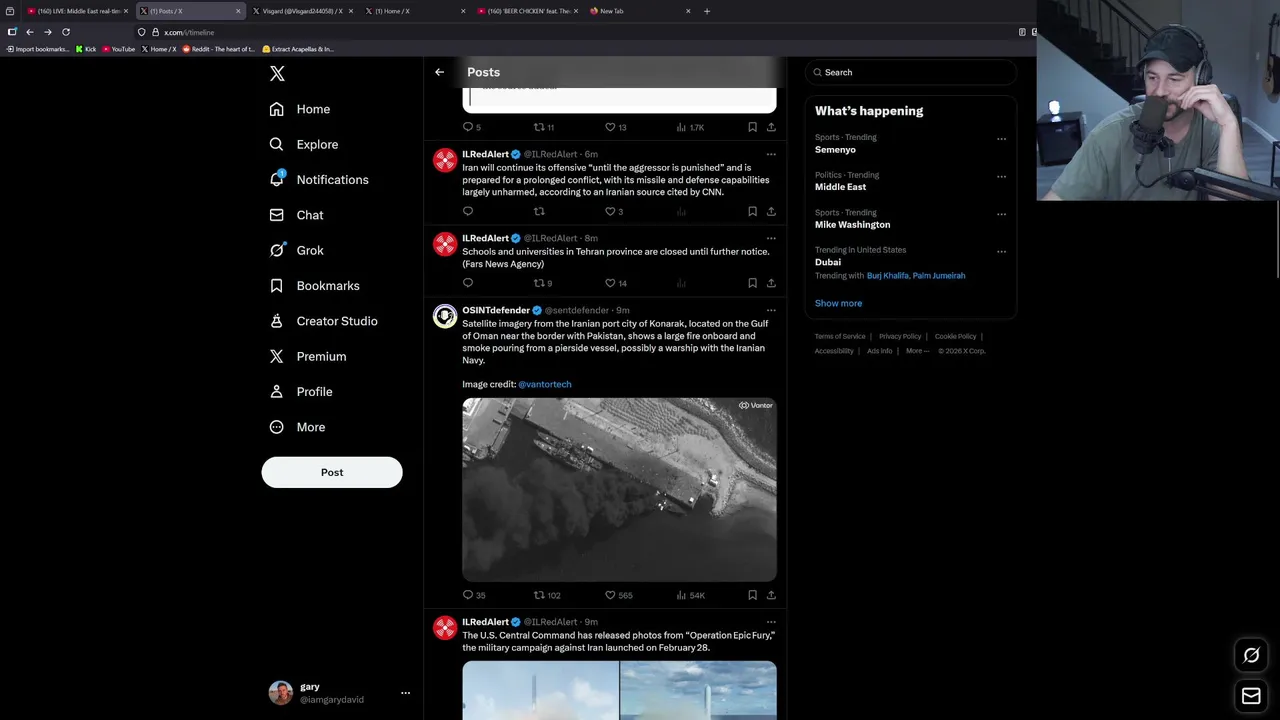Like OSINTdefender post with 565 likes
The width and height of the screenshot is (1280, 720).
619,595
